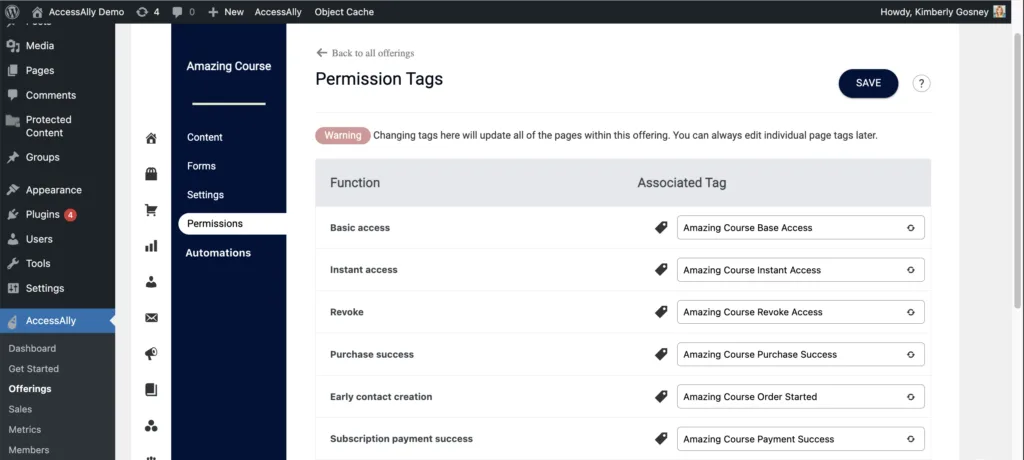
Task: Open the Automations section
Action: (x=218, y=253)
